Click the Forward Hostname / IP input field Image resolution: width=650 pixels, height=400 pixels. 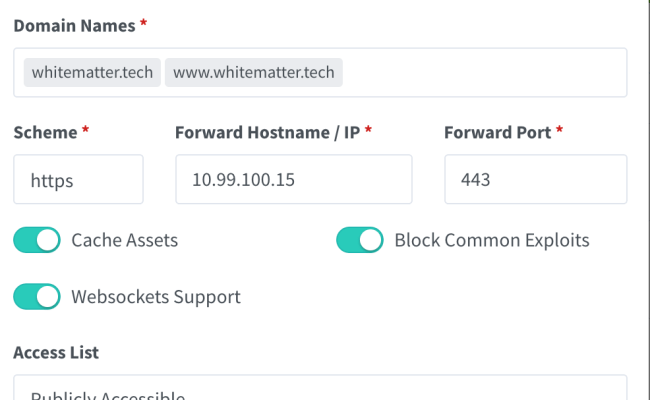tap(293, 180)
